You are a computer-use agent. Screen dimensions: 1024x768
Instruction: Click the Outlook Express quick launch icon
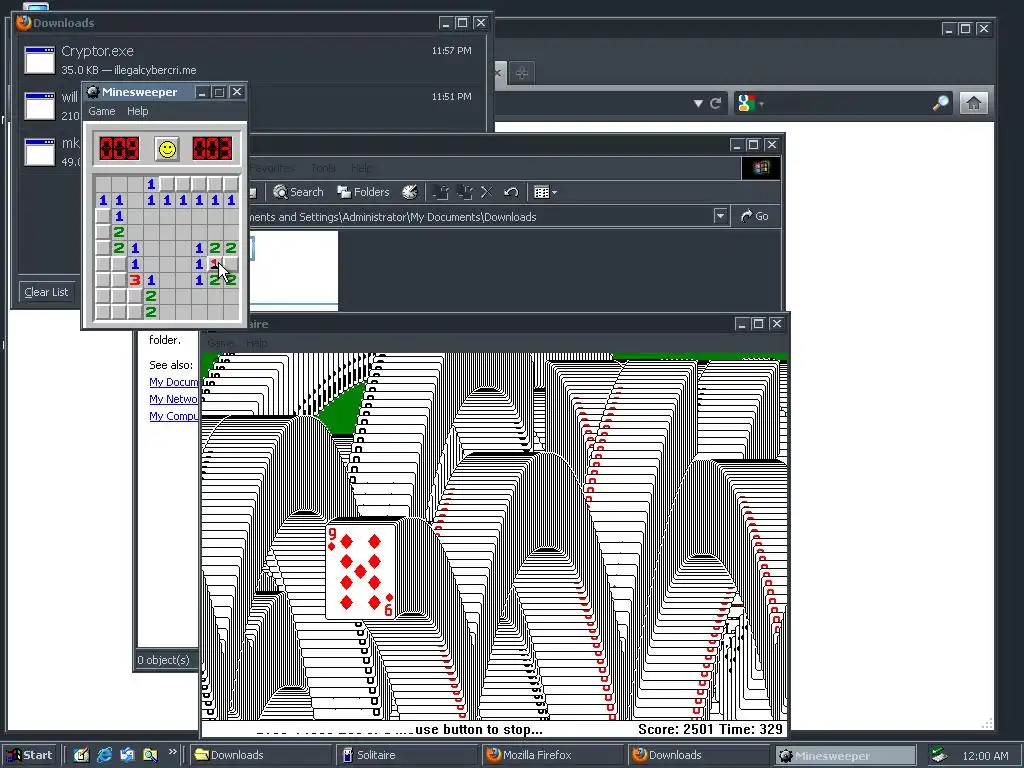tap(127, 755)
